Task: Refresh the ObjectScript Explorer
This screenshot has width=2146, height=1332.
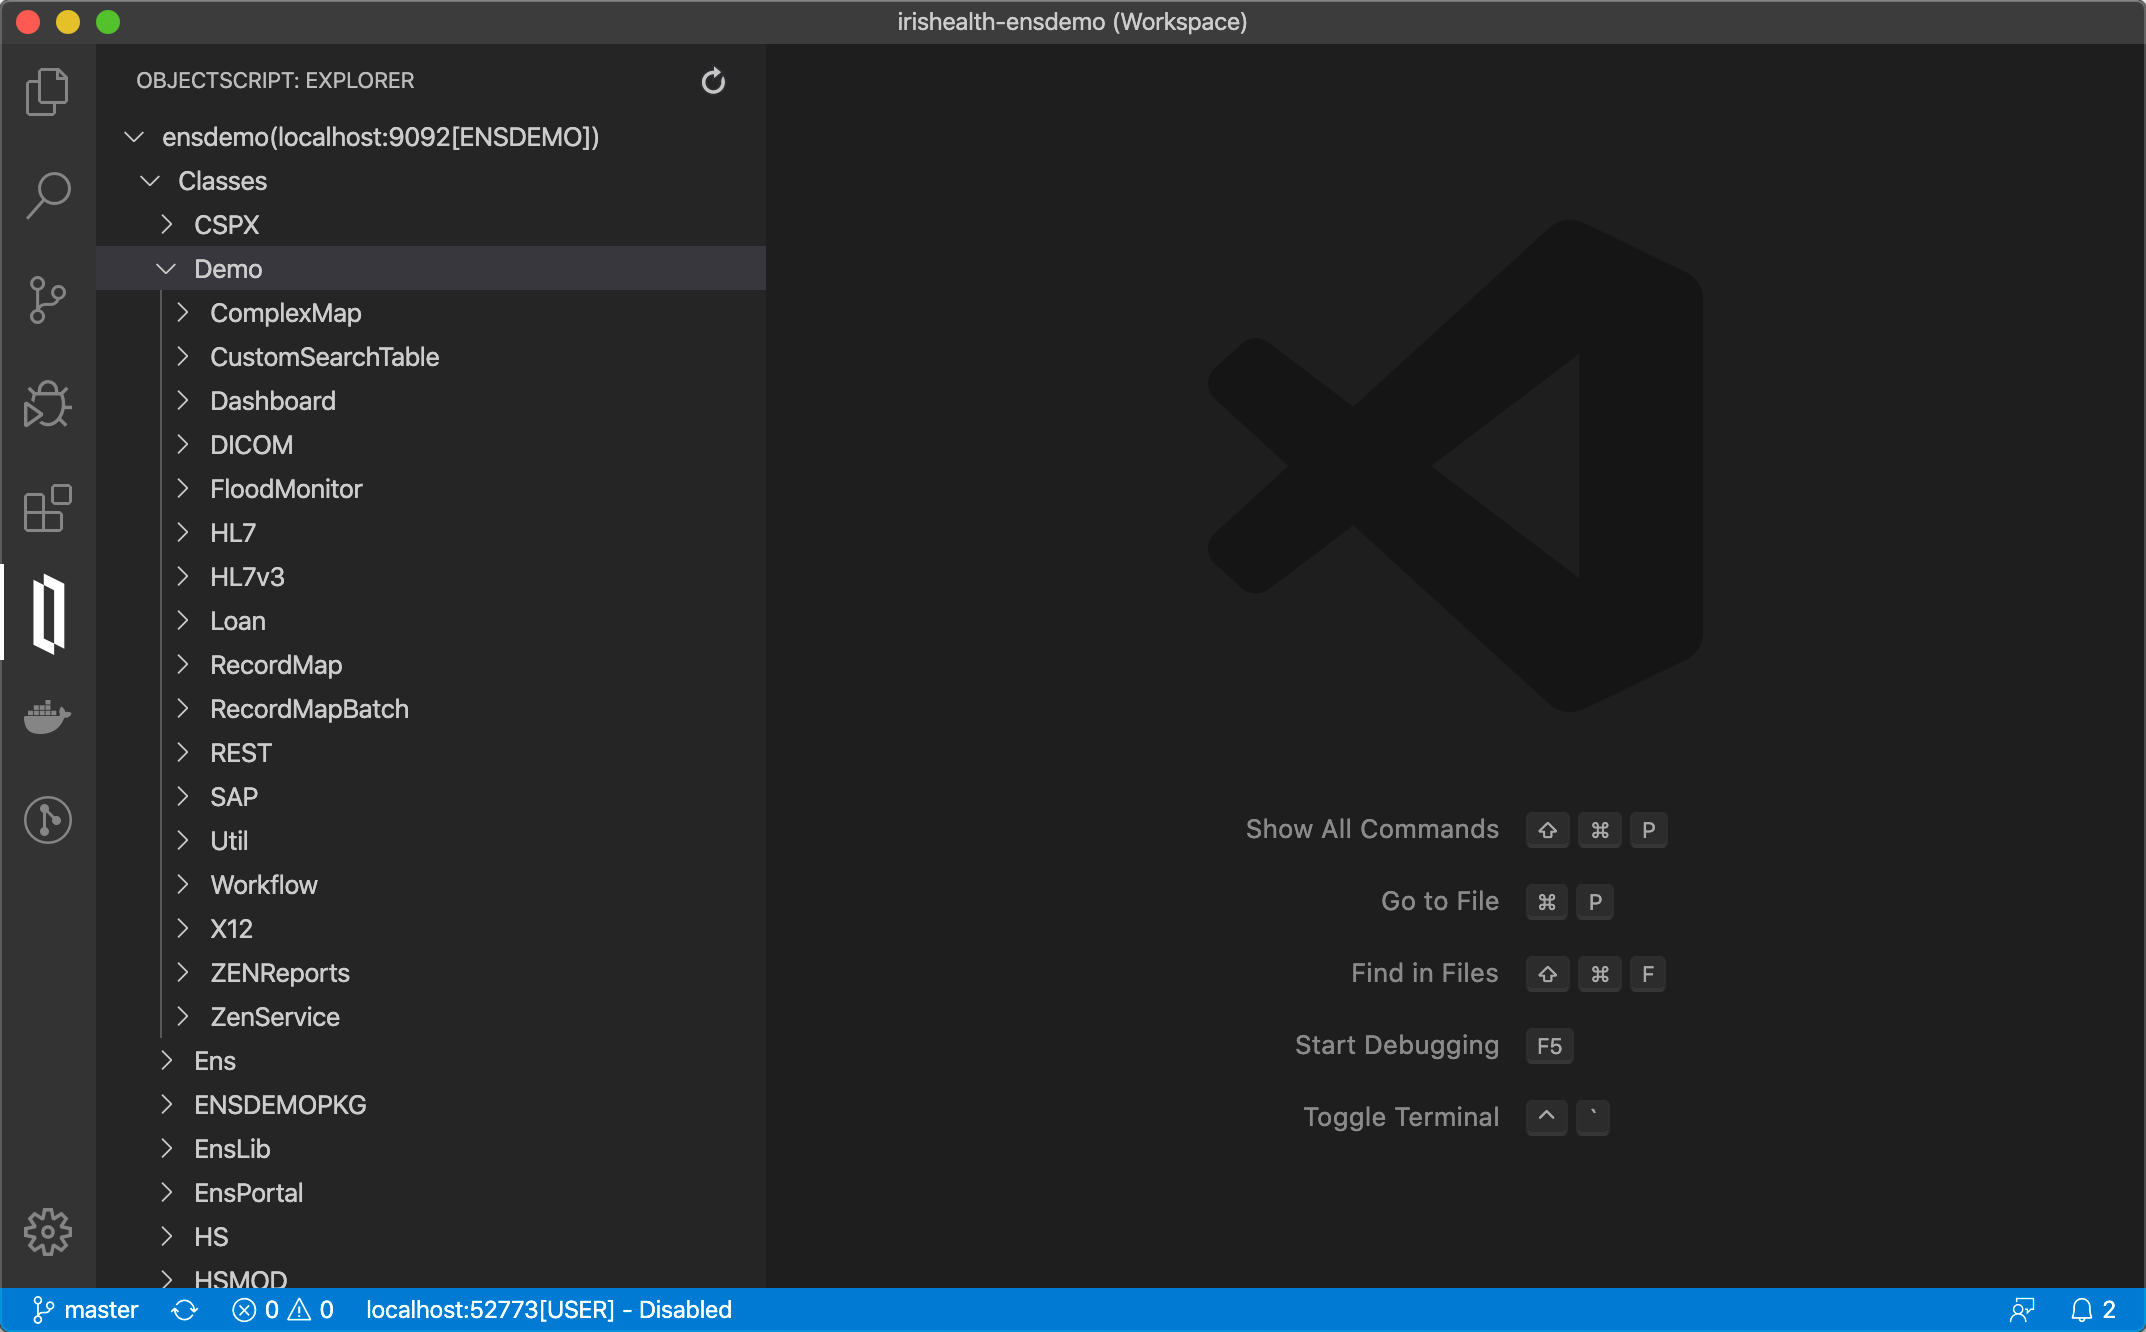Action: [713, 81]
